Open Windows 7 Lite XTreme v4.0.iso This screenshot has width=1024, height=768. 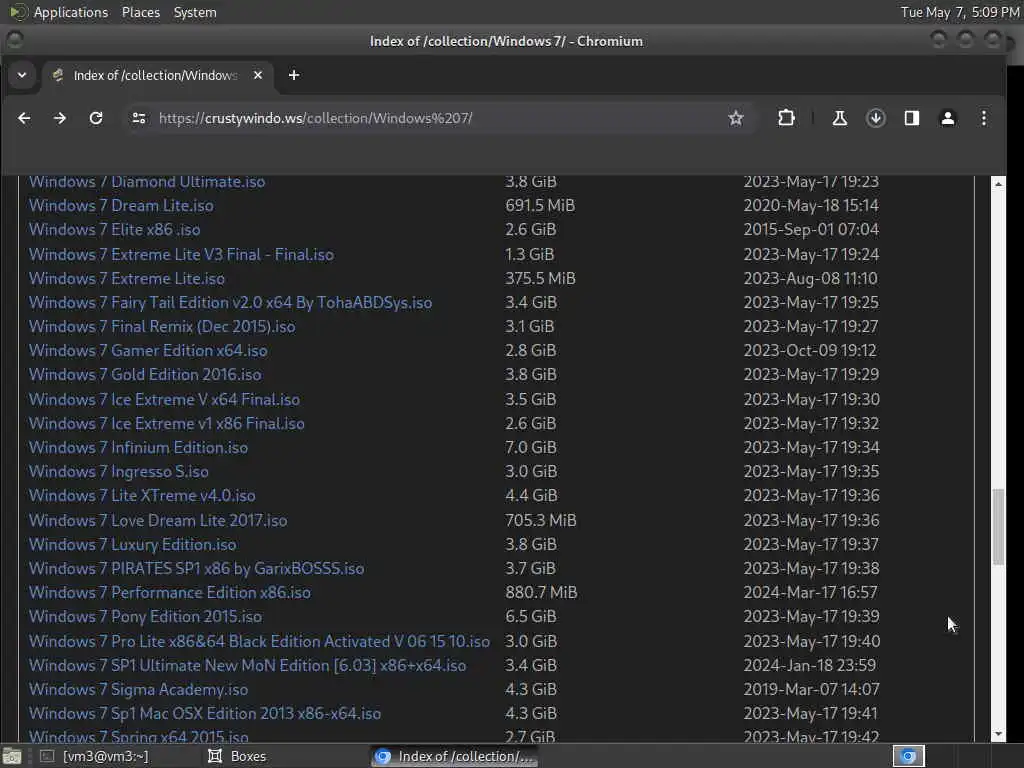142,496
